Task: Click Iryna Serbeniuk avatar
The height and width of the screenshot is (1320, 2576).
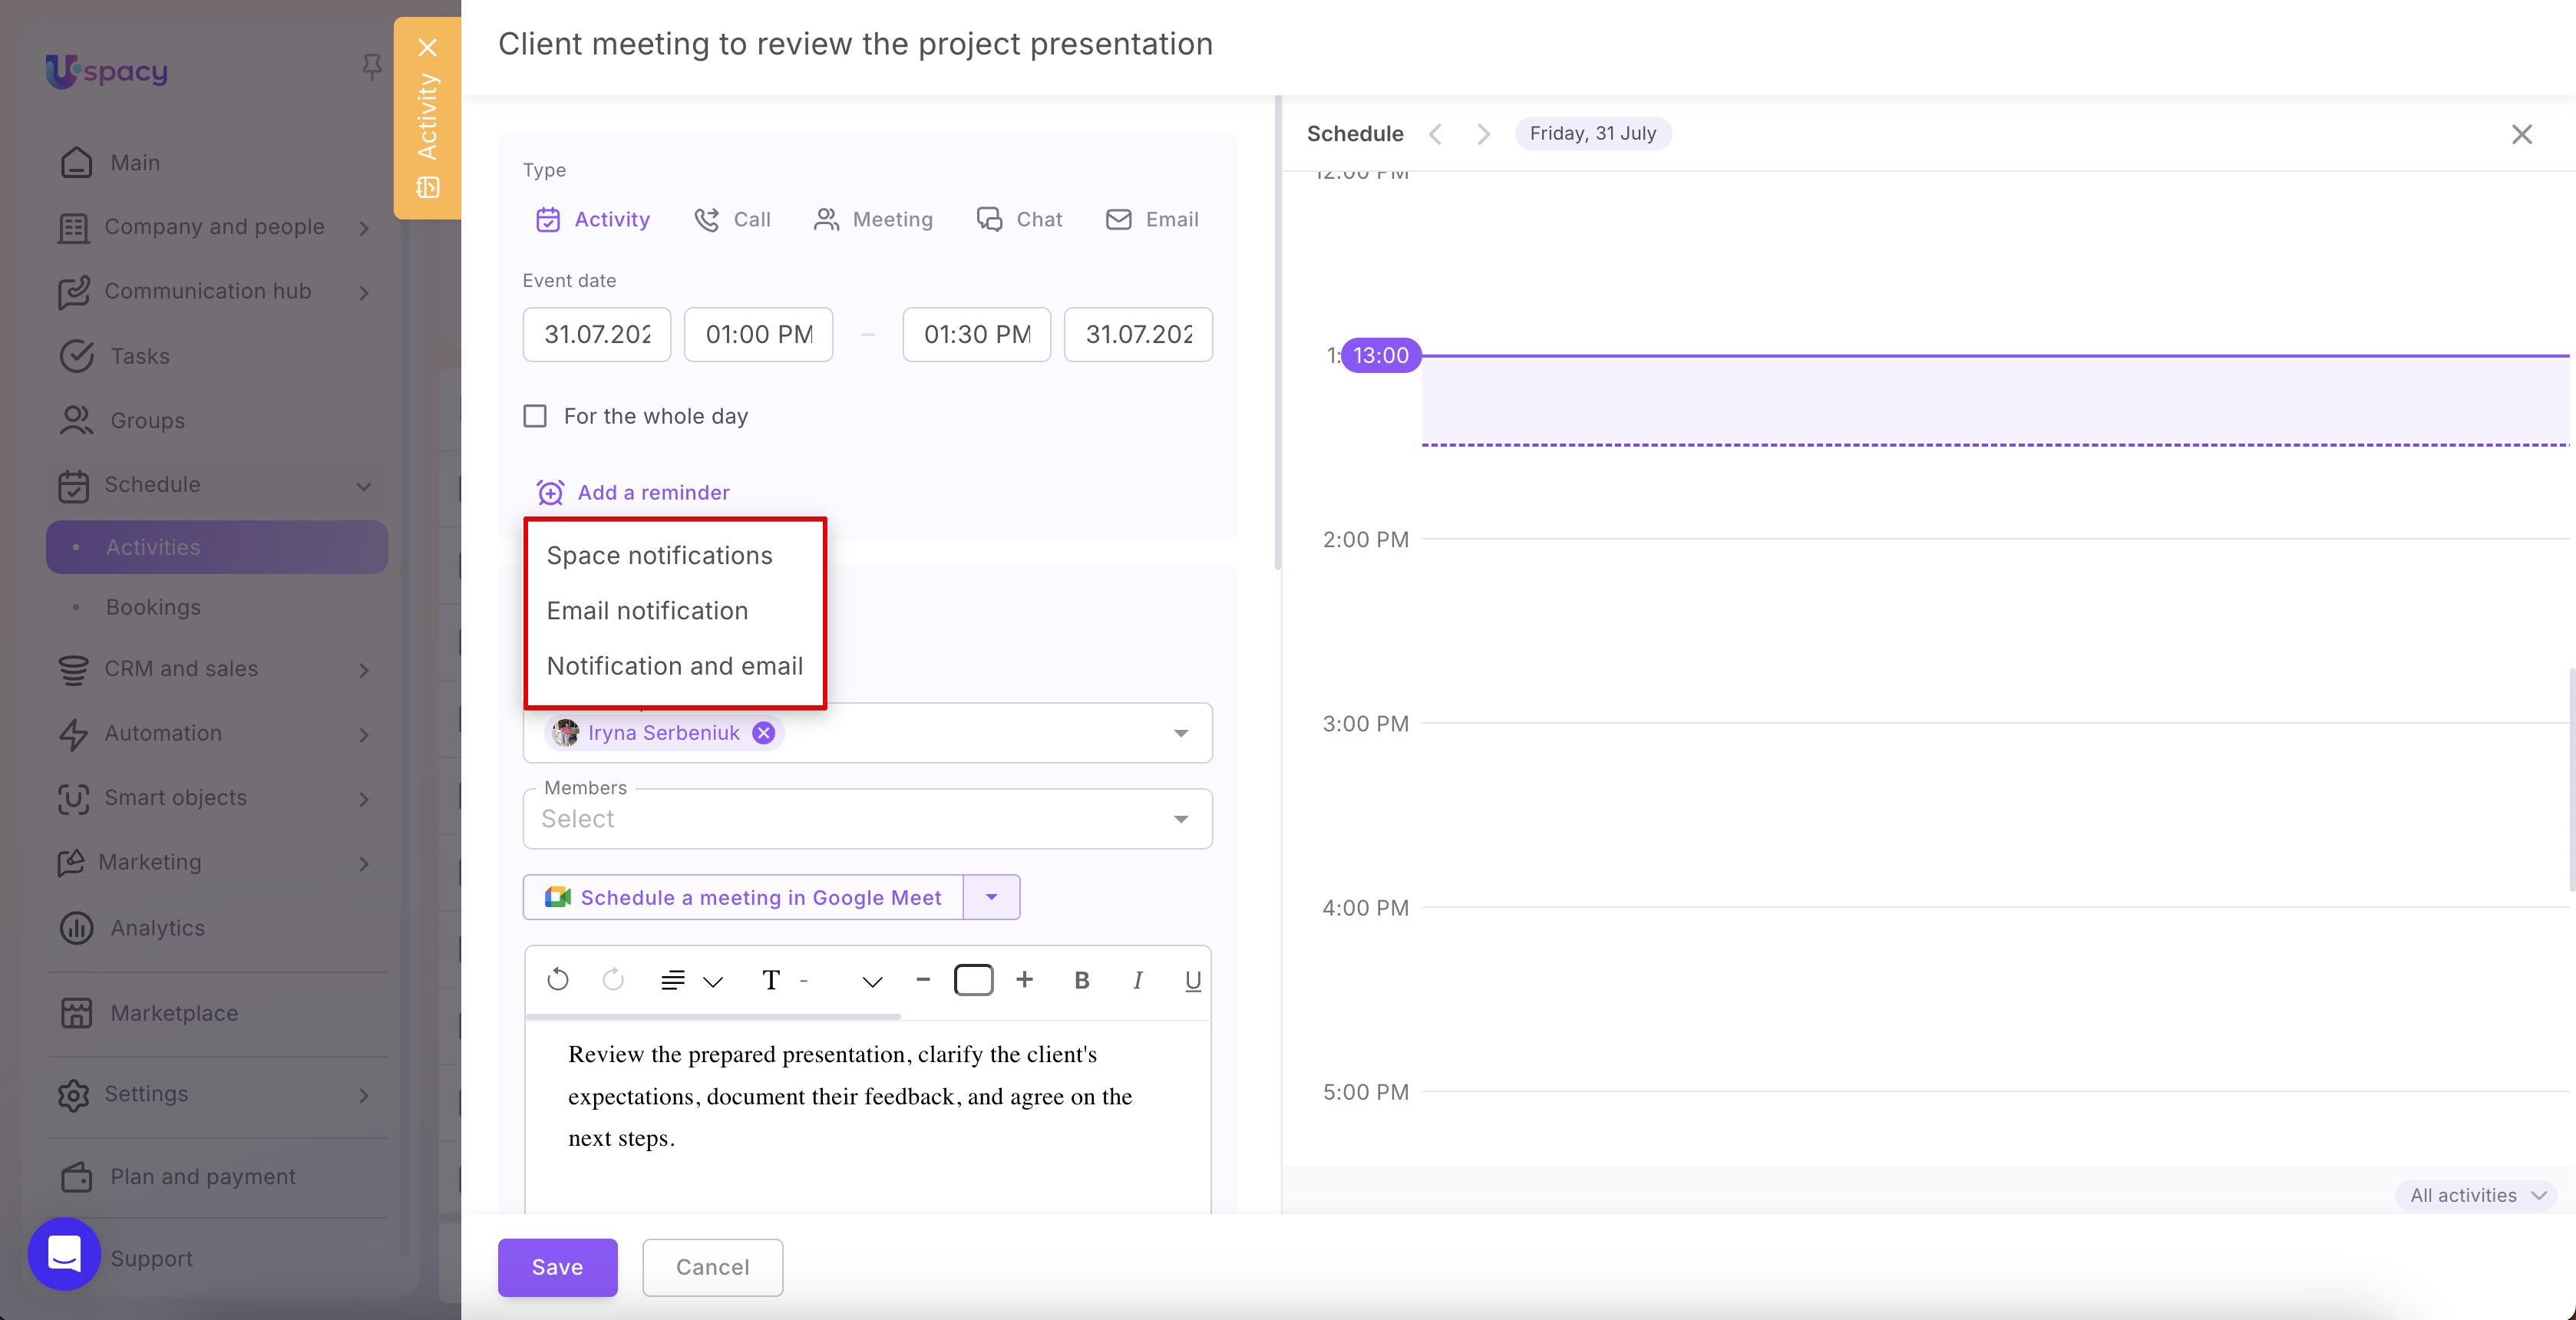Action: point(566,733)
